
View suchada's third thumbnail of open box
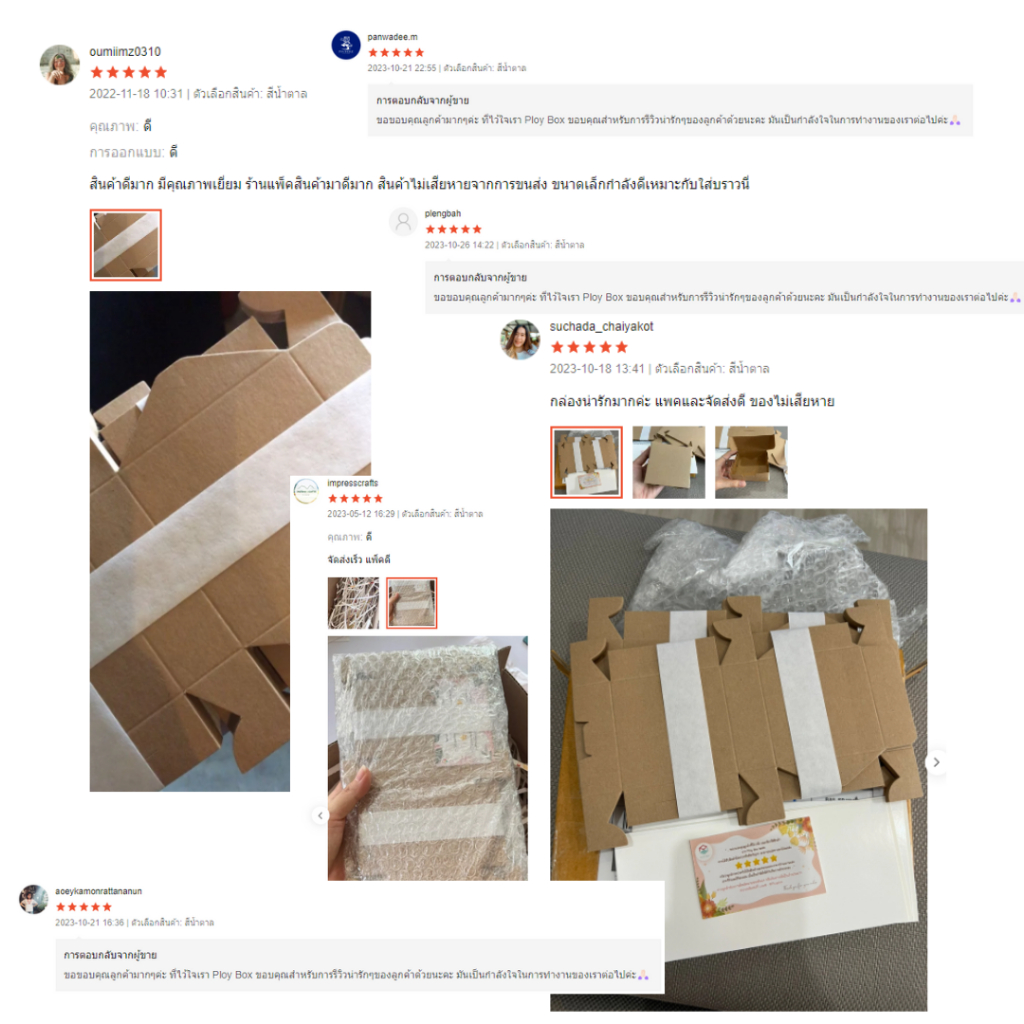point(751,462)
